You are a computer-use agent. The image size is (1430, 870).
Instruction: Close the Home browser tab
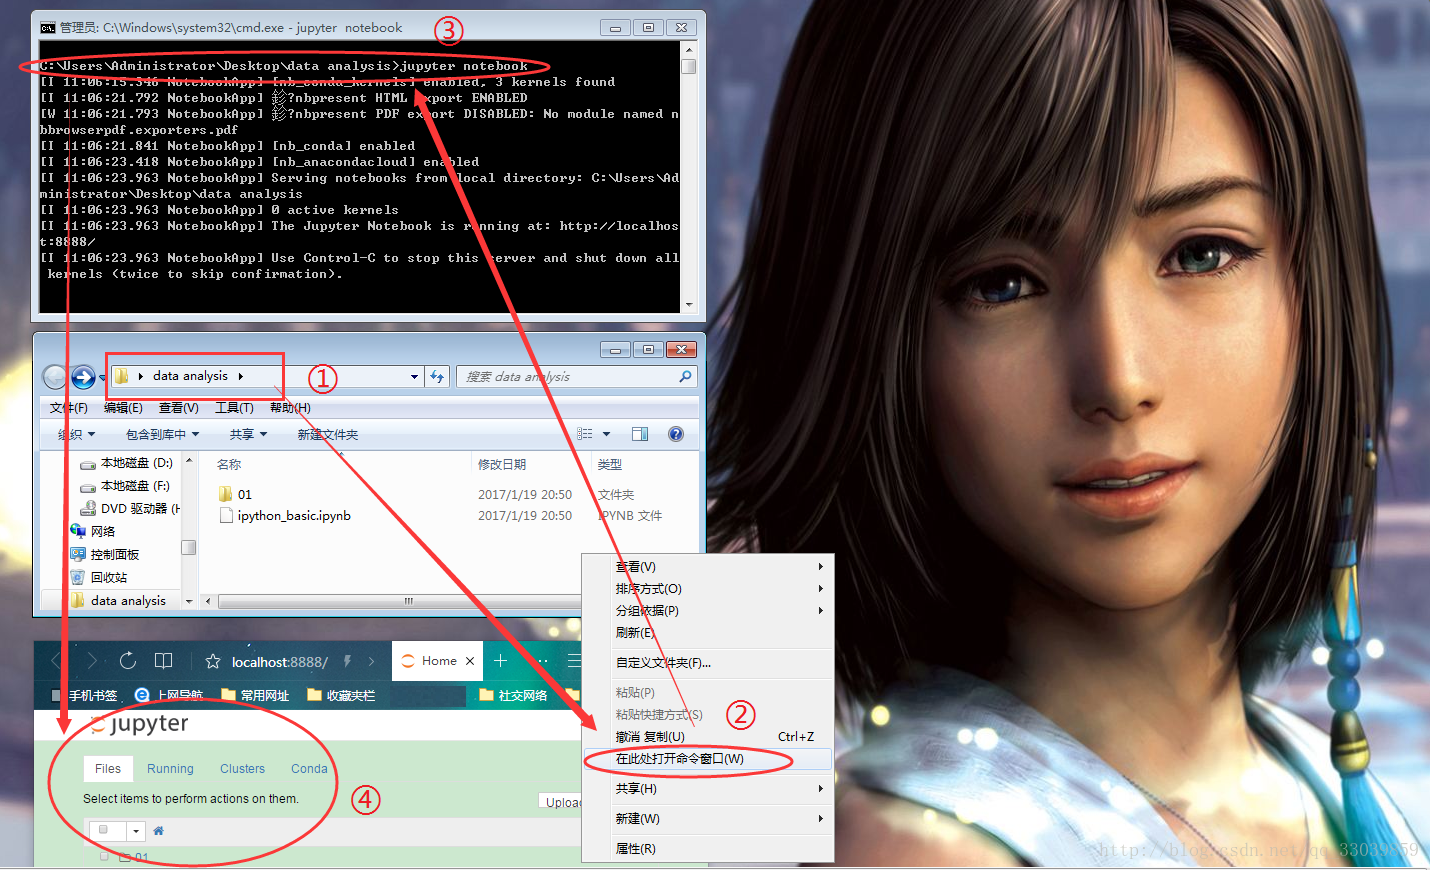(470, 661)
